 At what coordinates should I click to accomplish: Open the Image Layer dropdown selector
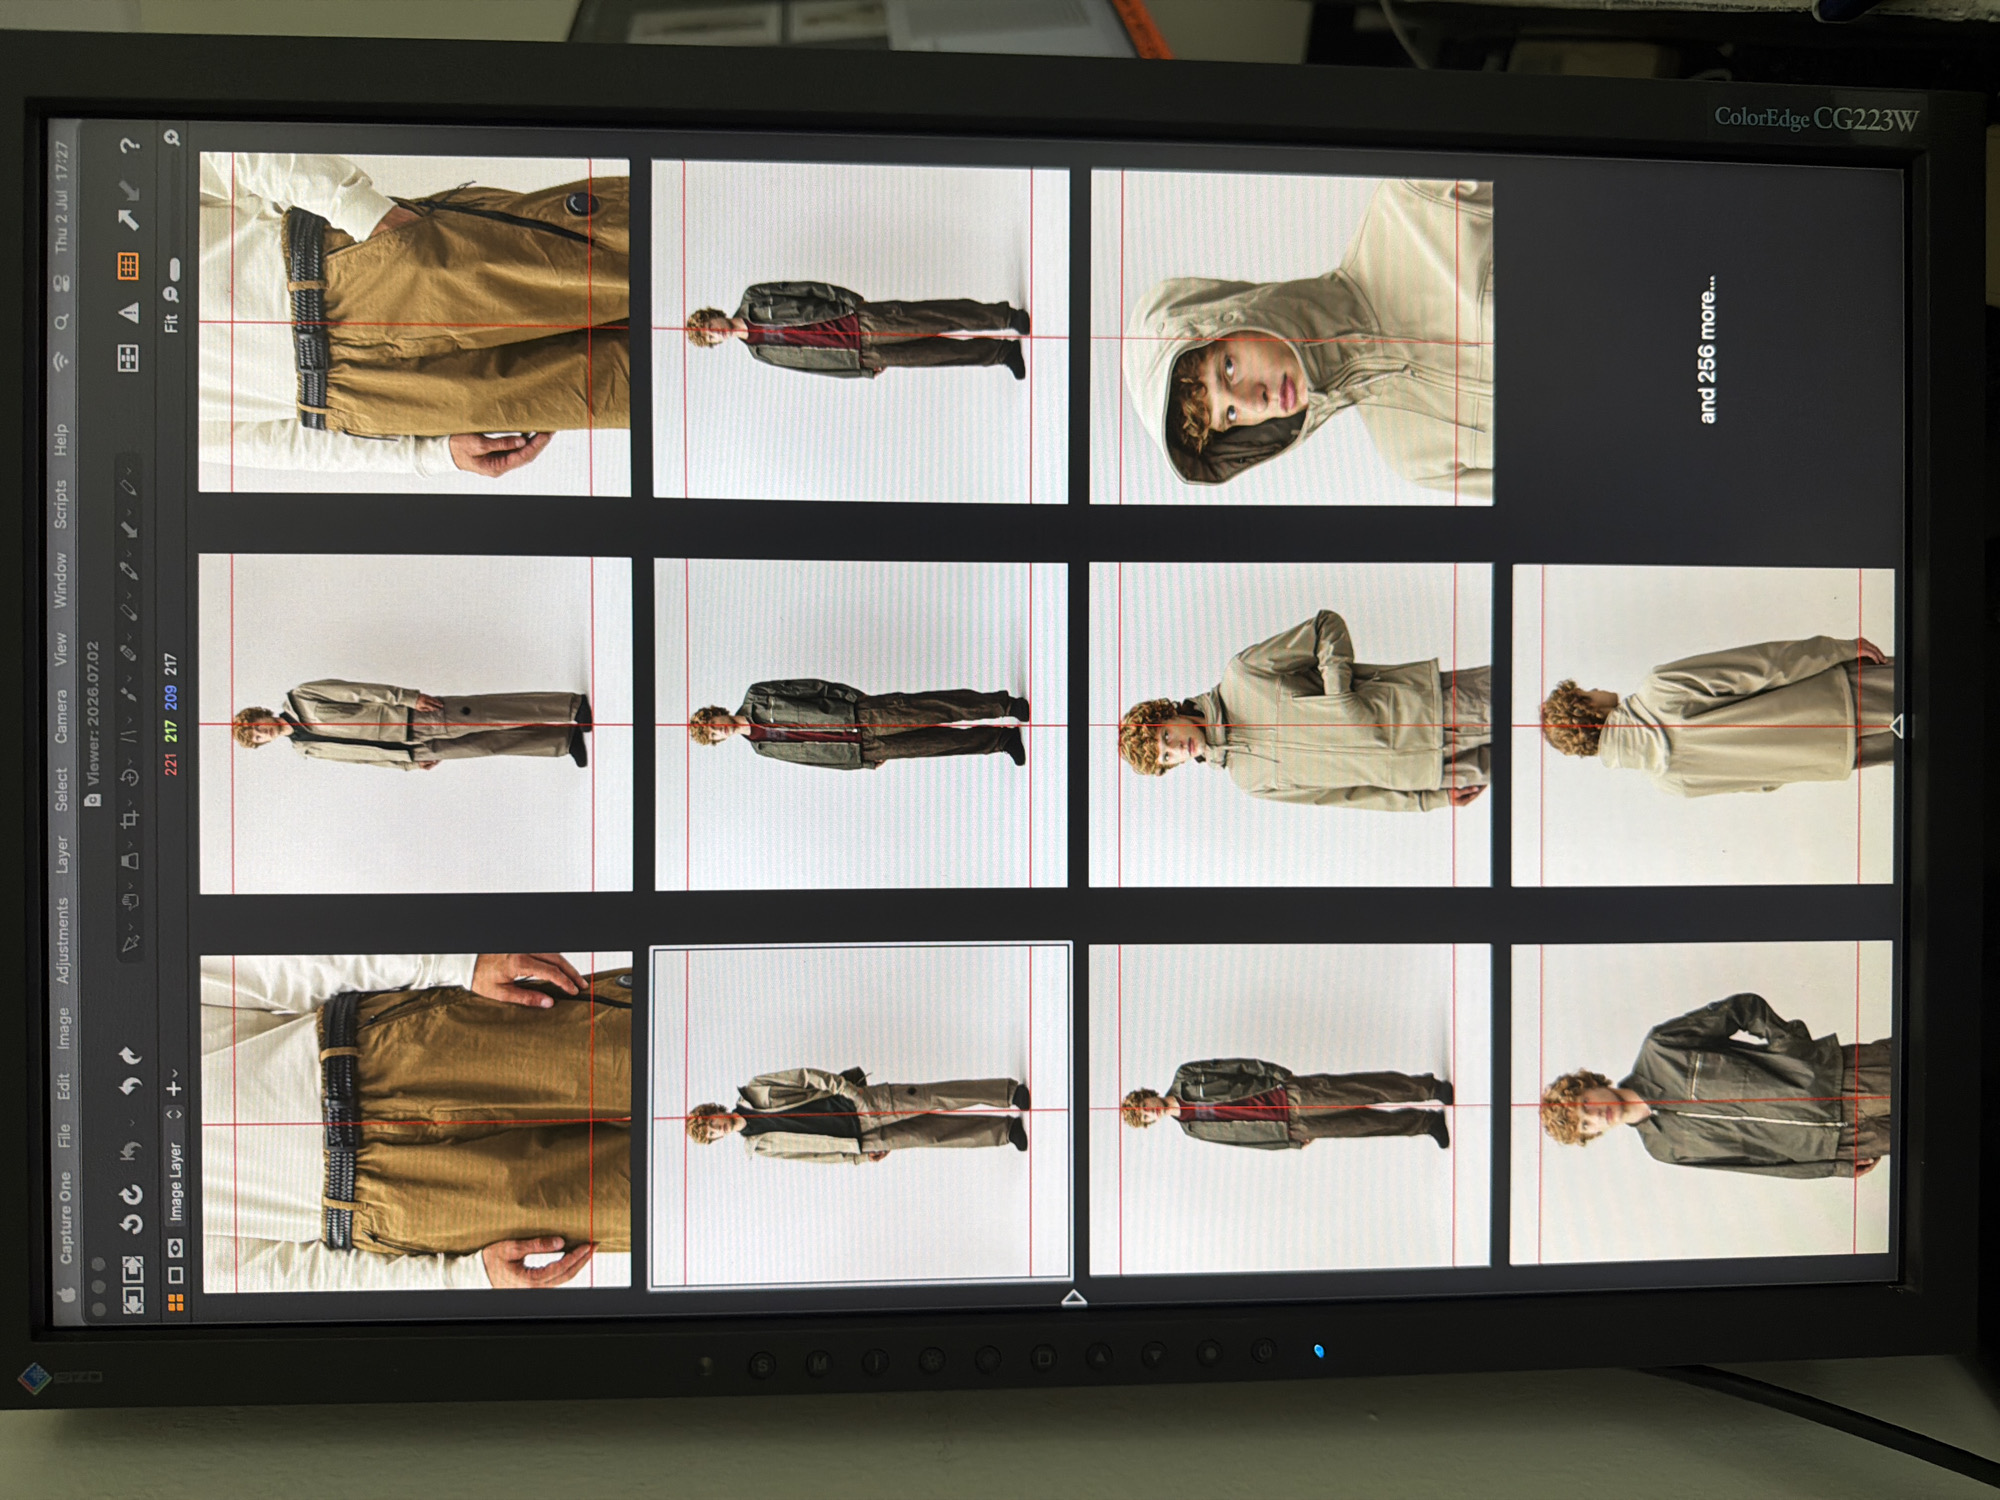point(175,1165)
